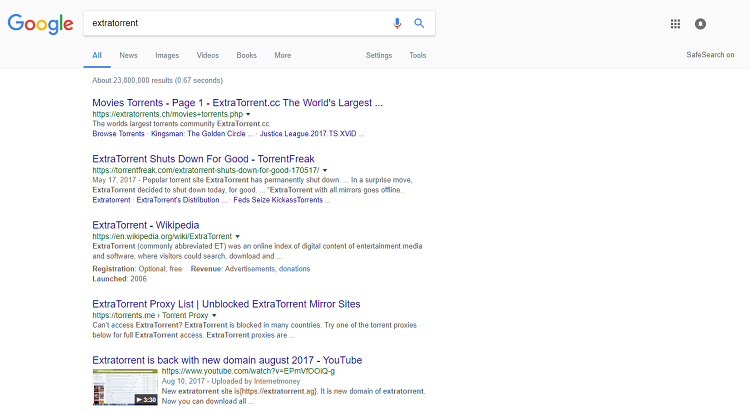Submit search with magnifying glass icon
Screen dimensions: 750x412
(x=419, y=23)
